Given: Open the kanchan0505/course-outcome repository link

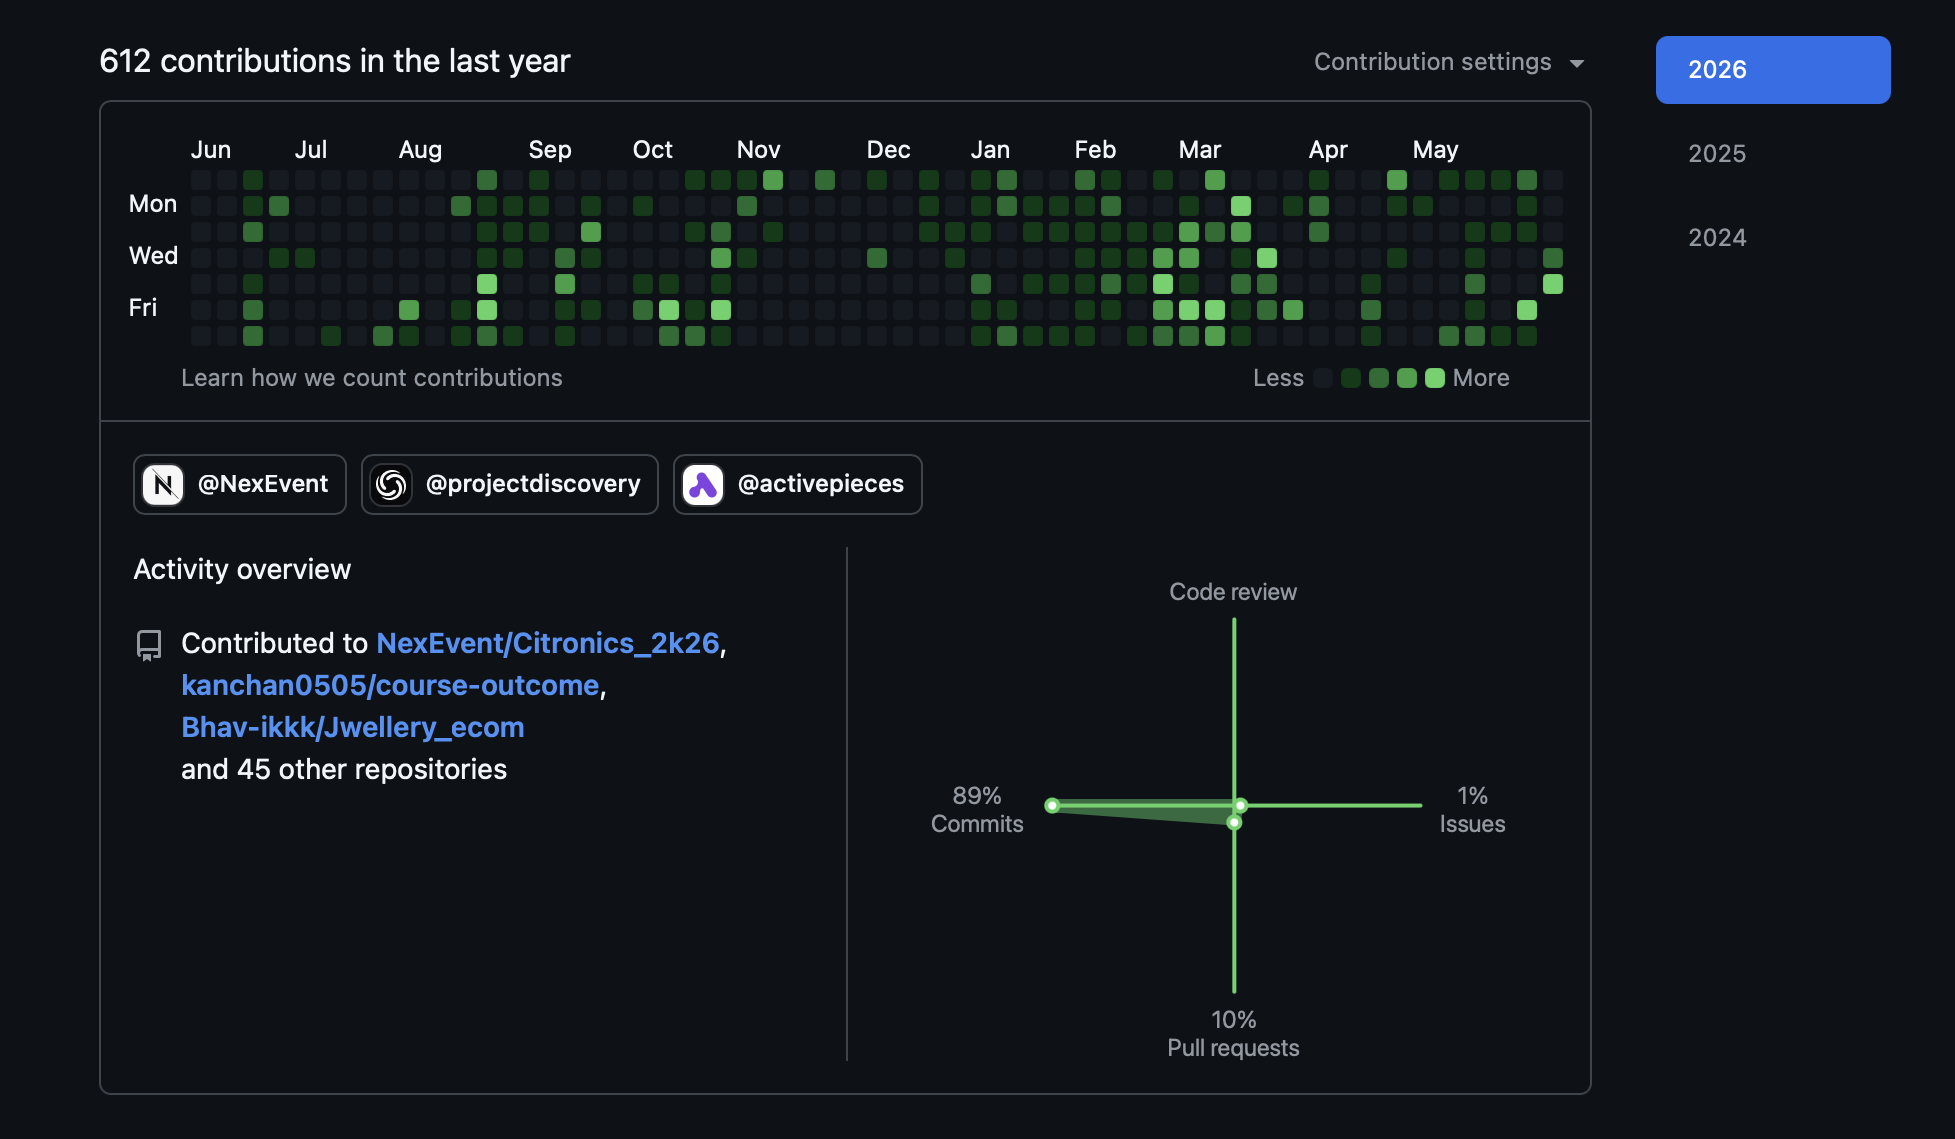Looking at the screenshot, I should coord(390,685).
